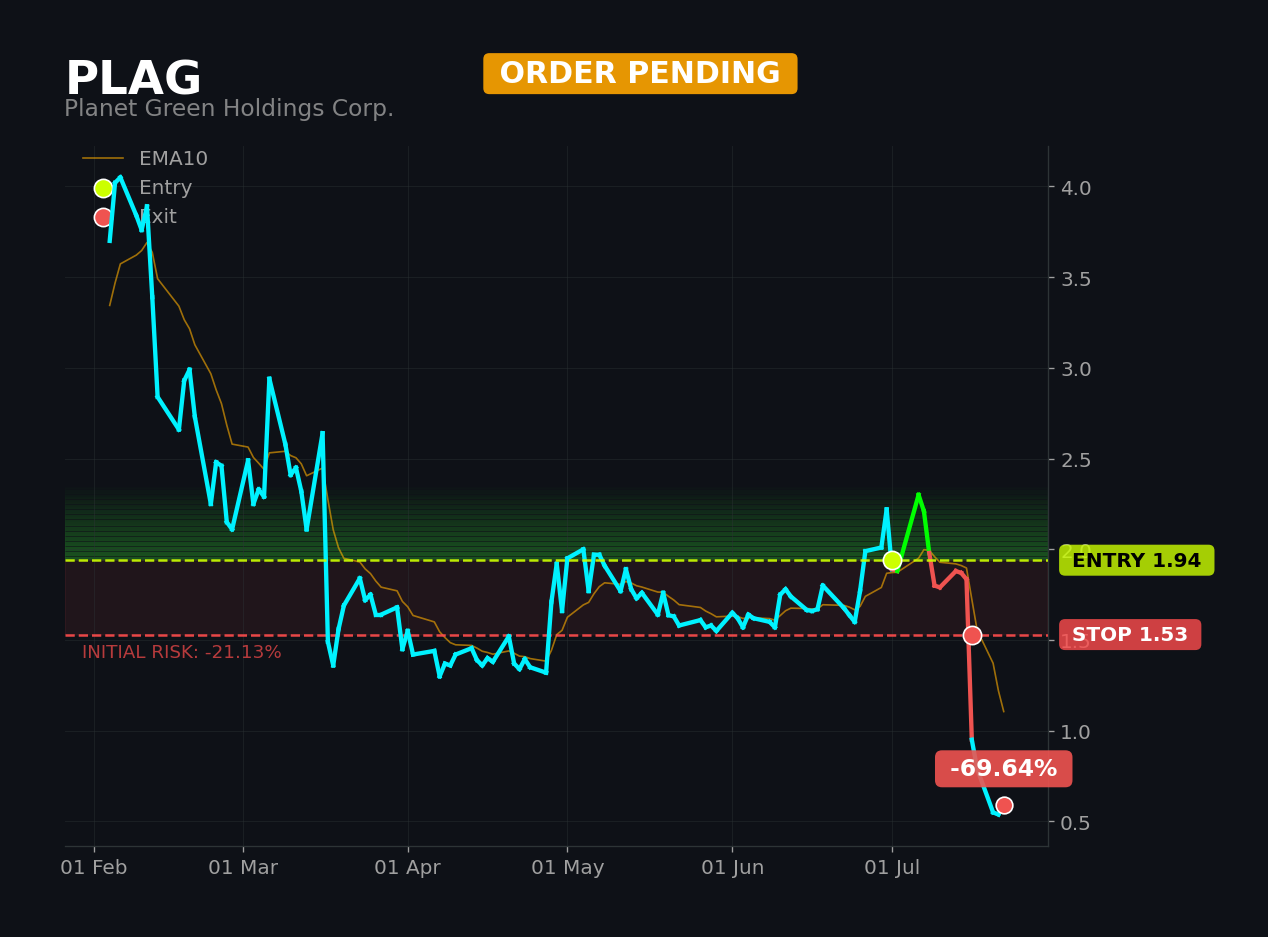Click the 0.5 y-axis price label
Image resolution: width=1268 pixels, height=937 pixels.
(x=1075, y=822)
